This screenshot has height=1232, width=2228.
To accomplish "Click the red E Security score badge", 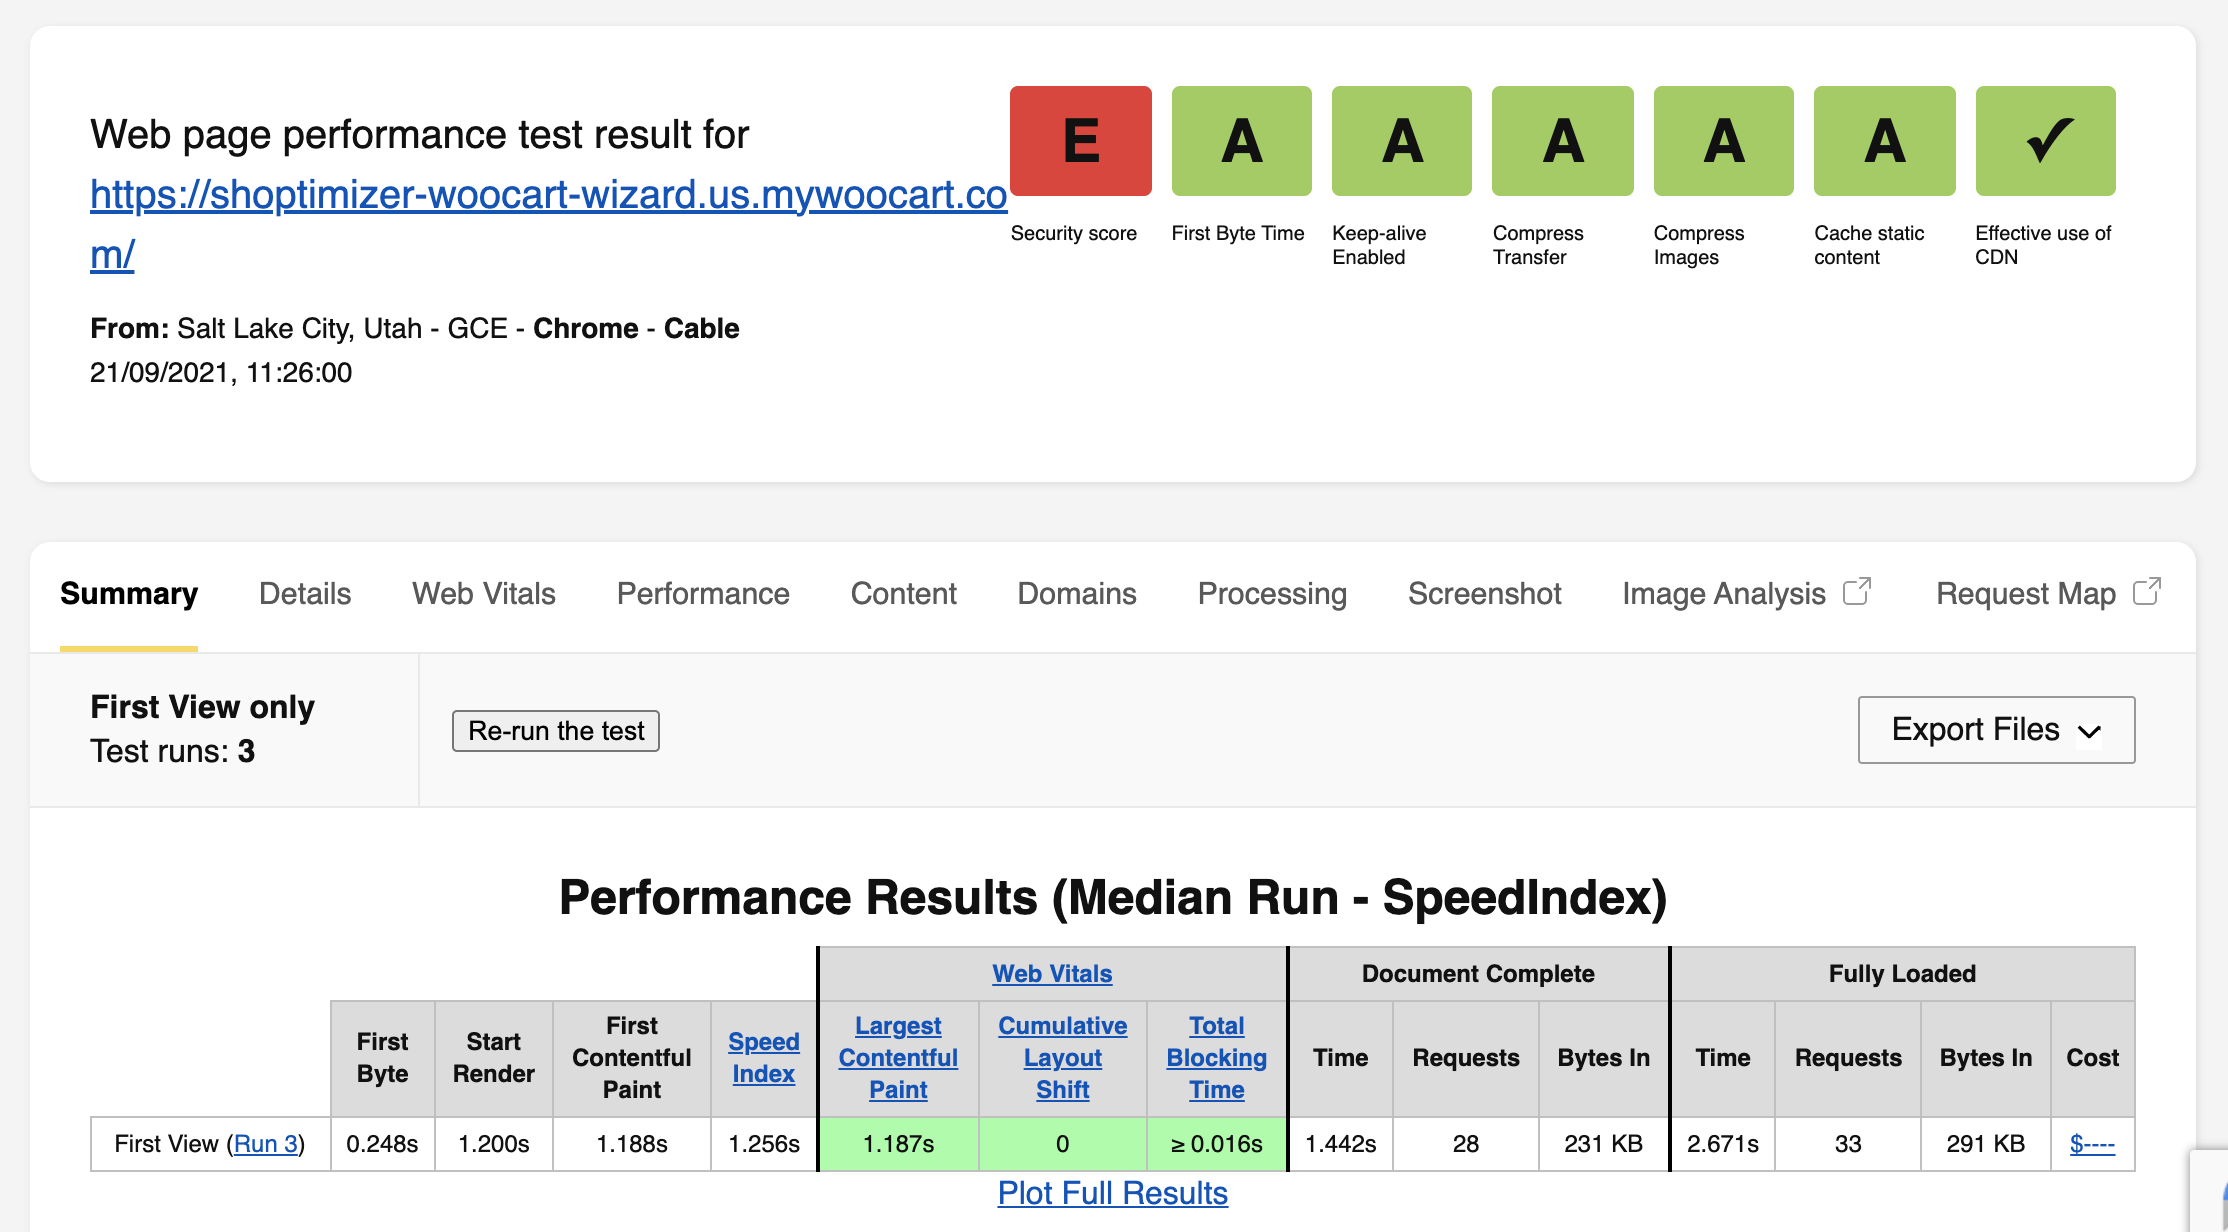I will (1080, 140).
